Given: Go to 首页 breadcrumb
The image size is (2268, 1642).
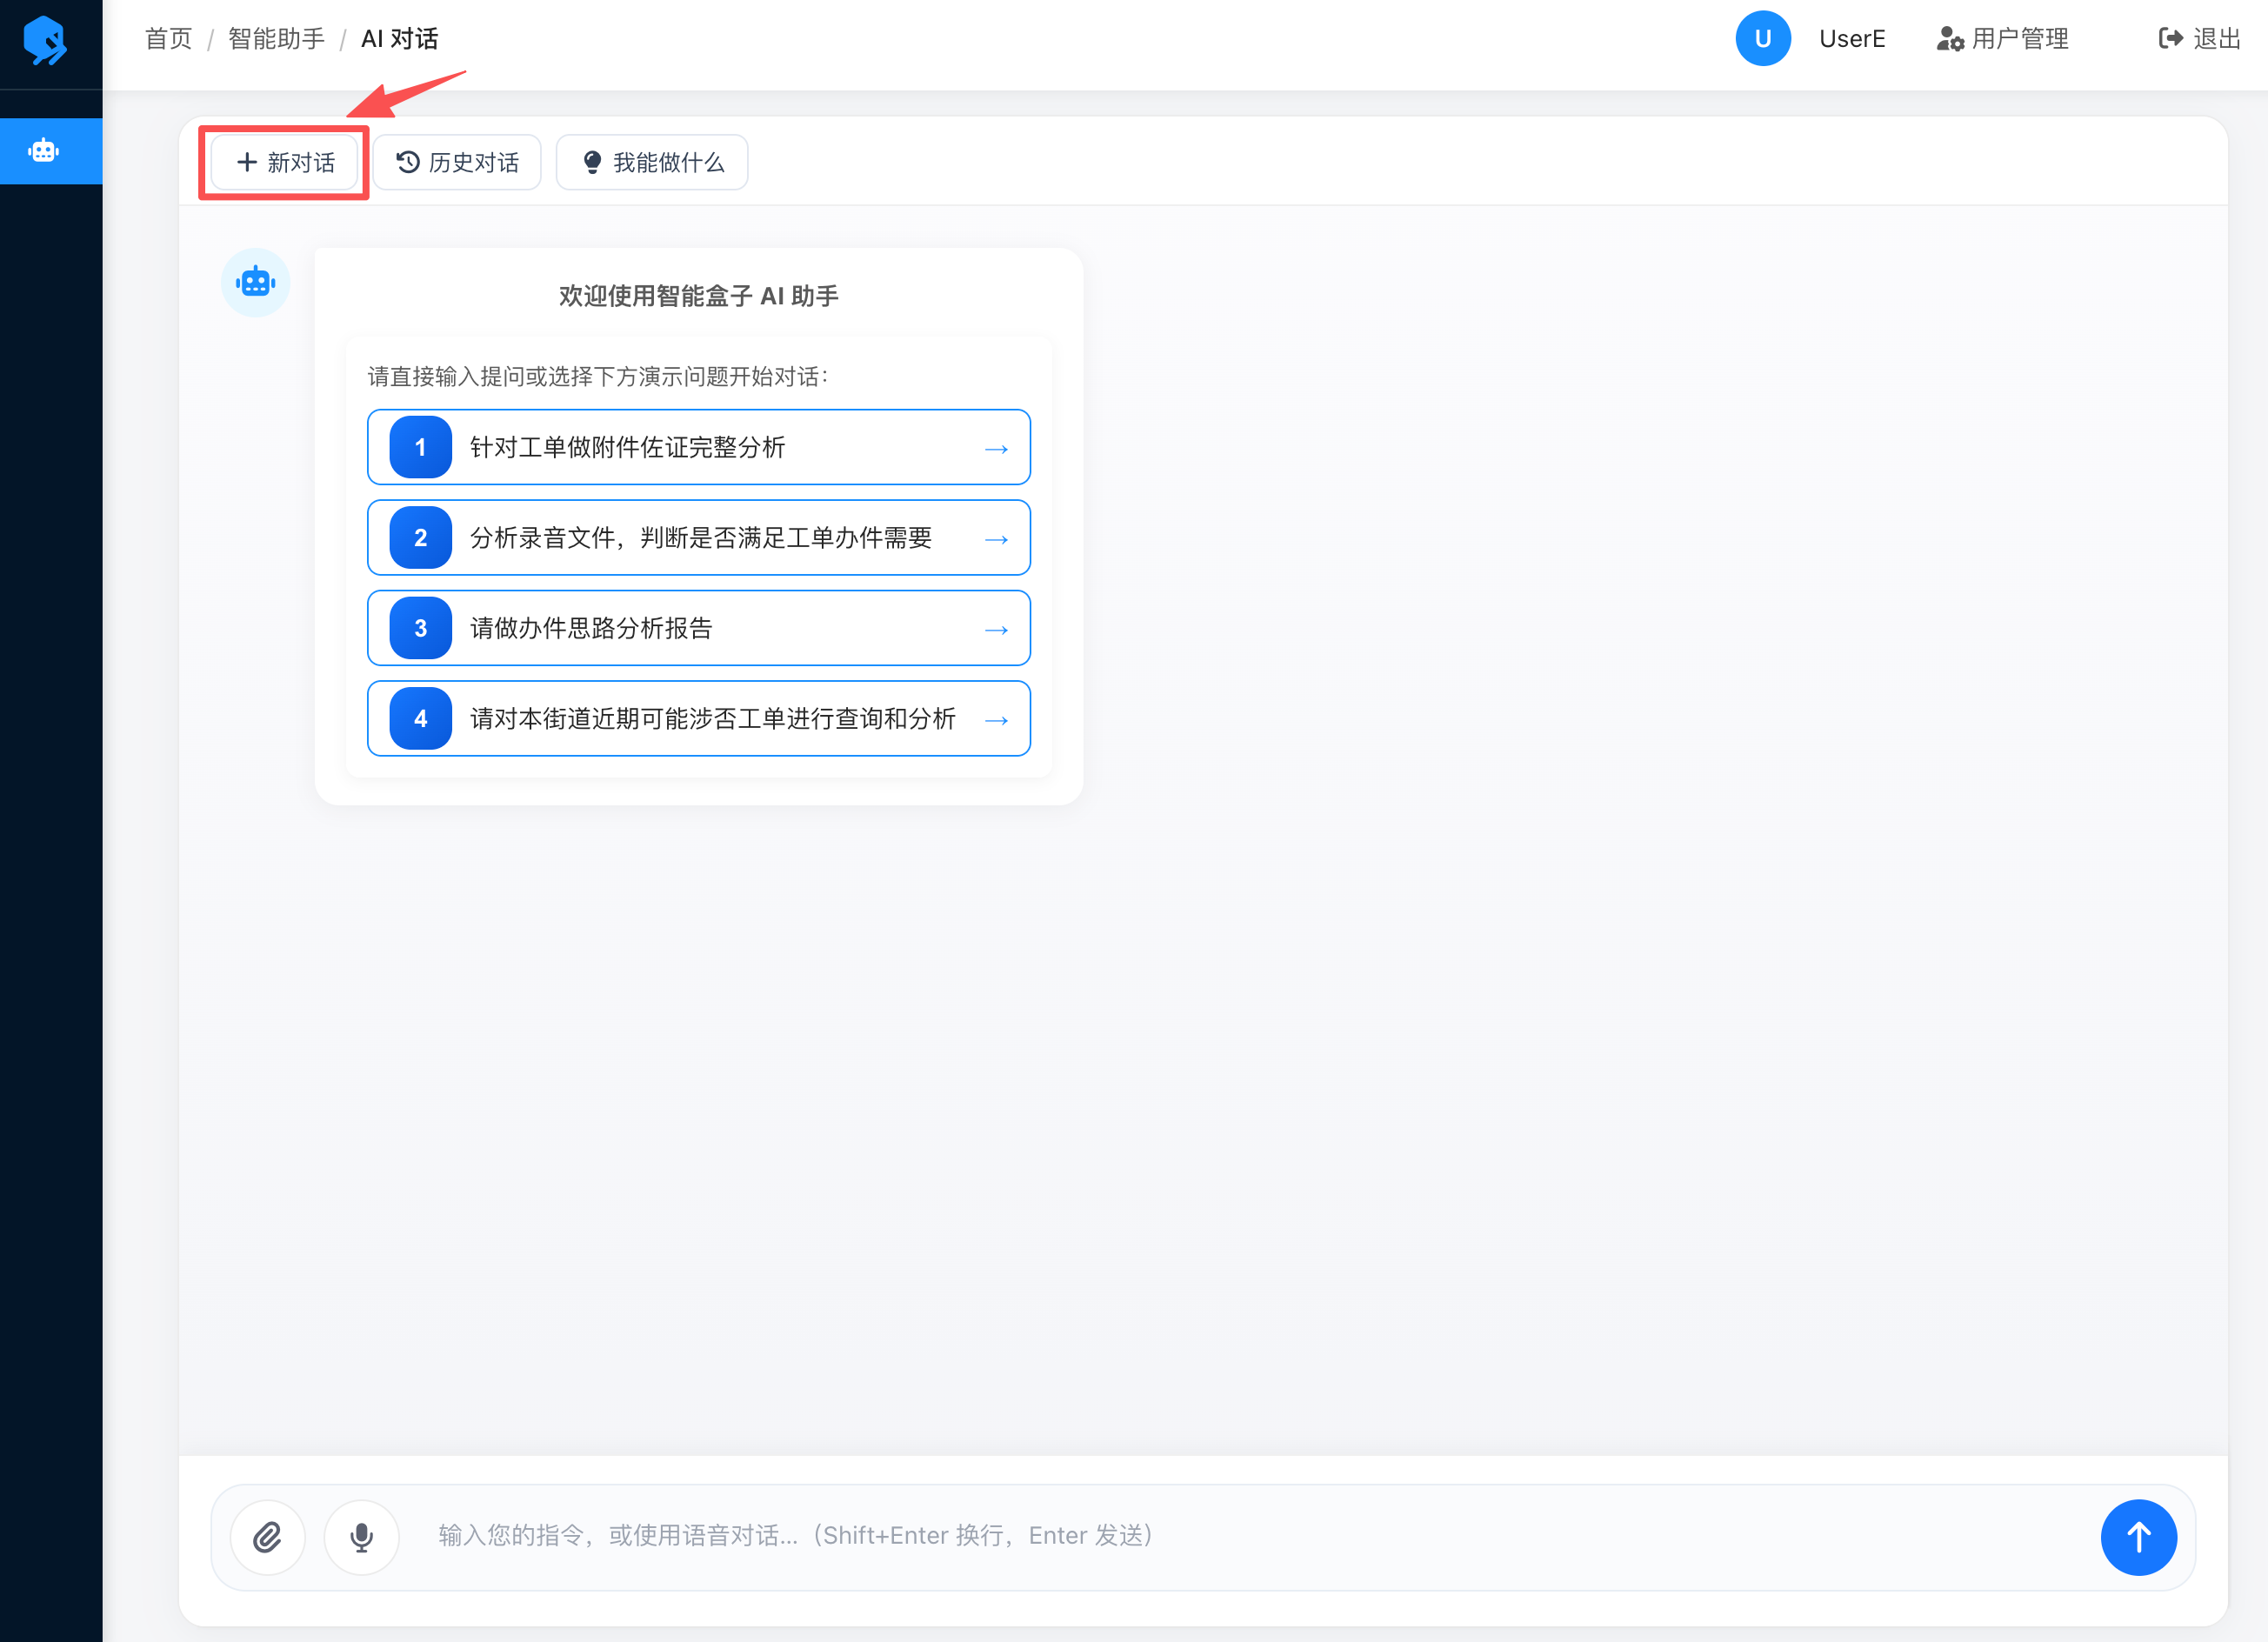Looking at the screenshot, I should pyautogui.click(x=168, y=39).
